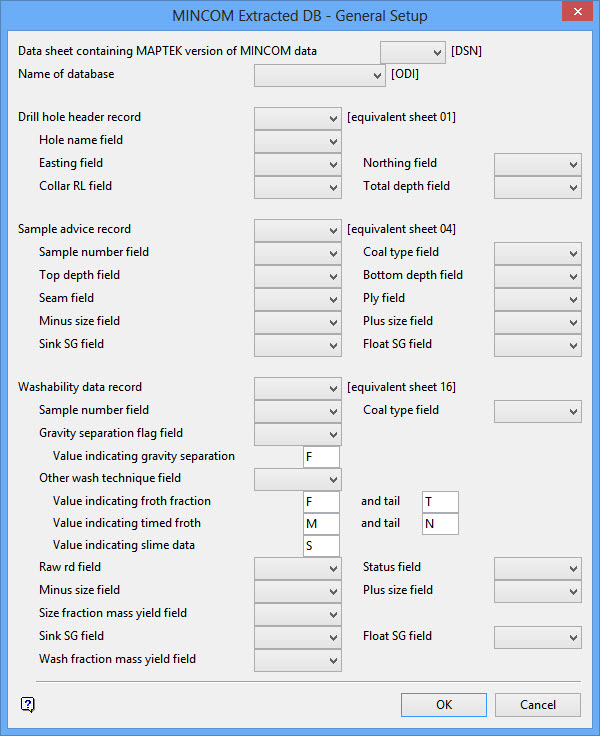Click the Cancel button

point(538,705)
